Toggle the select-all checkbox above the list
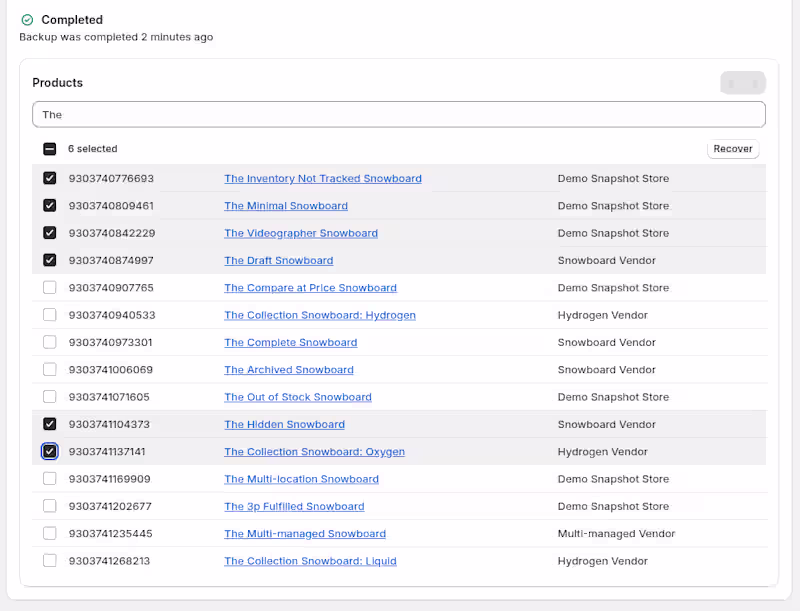The height and width of the screenshot is (611, 800). [49, 148]
